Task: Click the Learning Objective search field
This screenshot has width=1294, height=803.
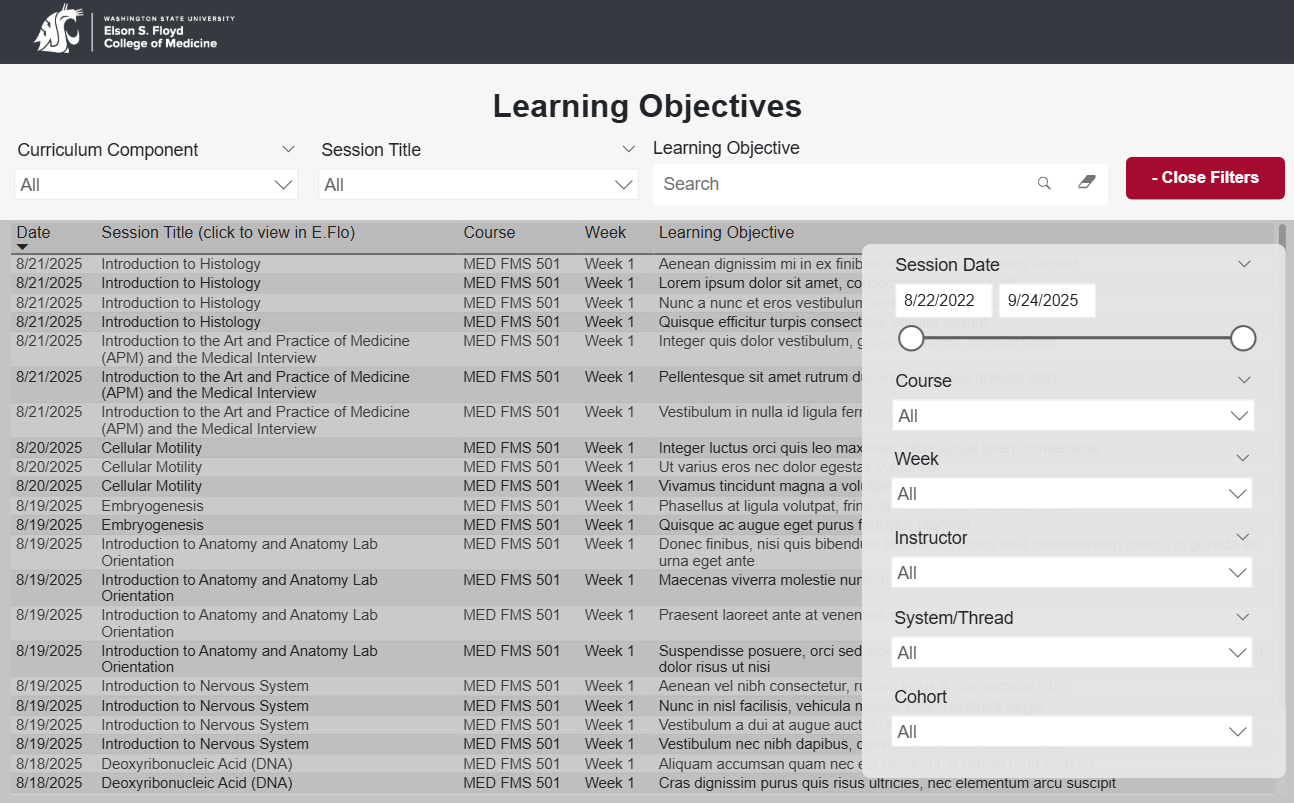Action: click(x=840, y=184)
